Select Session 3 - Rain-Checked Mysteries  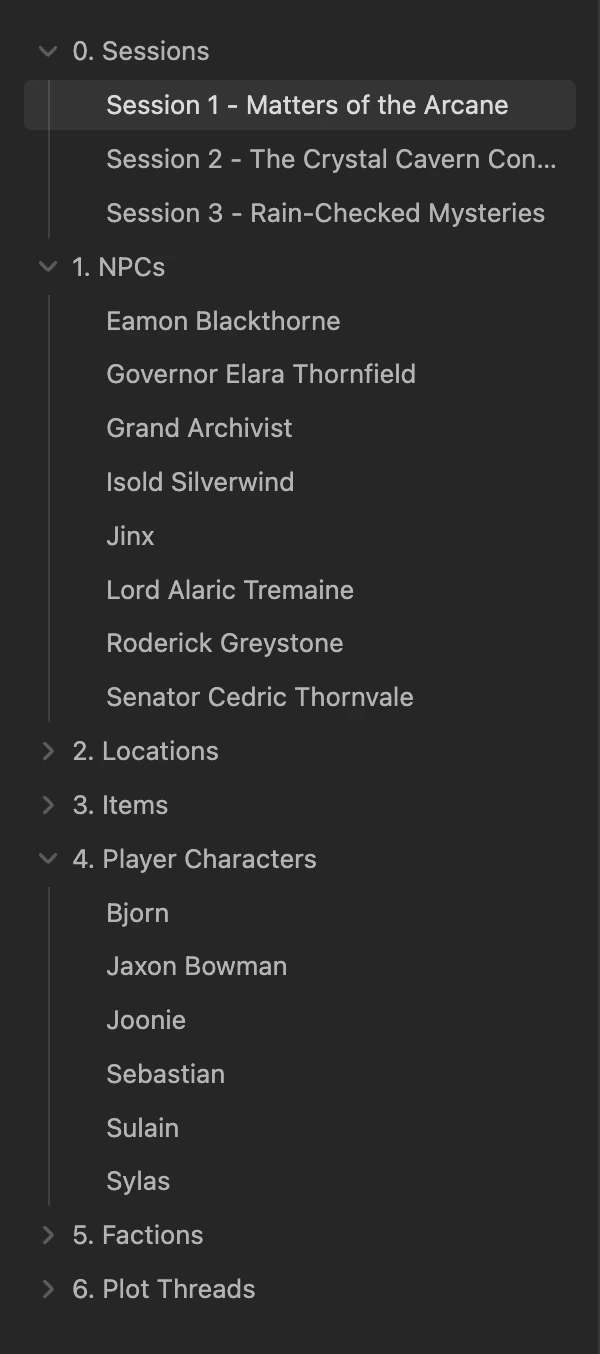[325, 213]
